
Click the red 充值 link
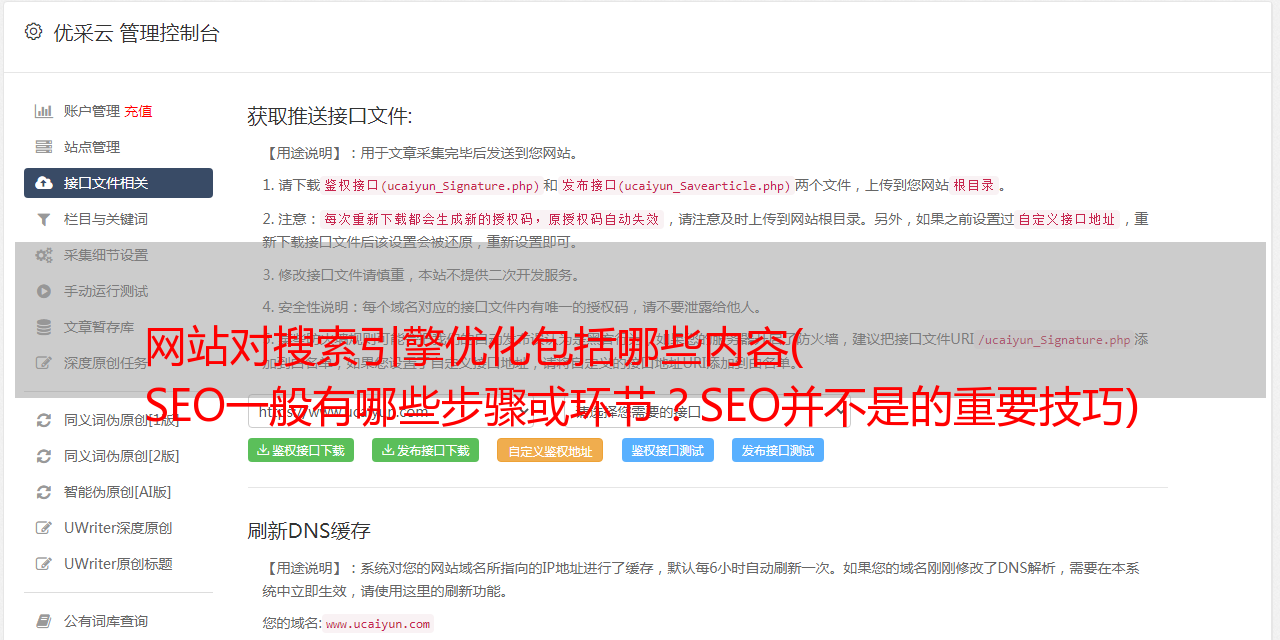tap(139, 111)
